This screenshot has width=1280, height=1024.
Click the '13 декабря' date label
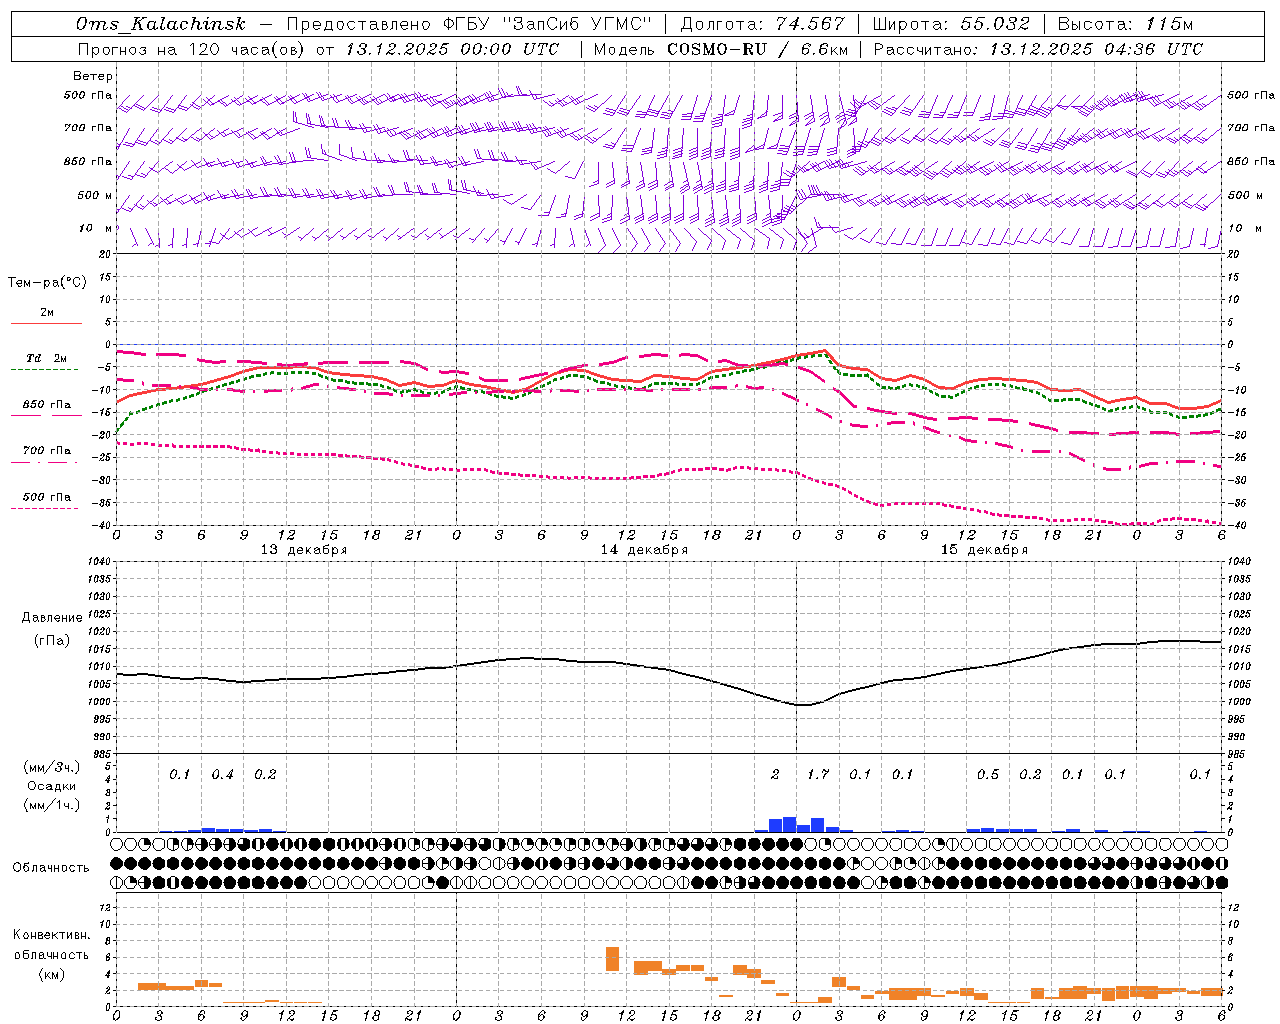click(x=304, y=550)
